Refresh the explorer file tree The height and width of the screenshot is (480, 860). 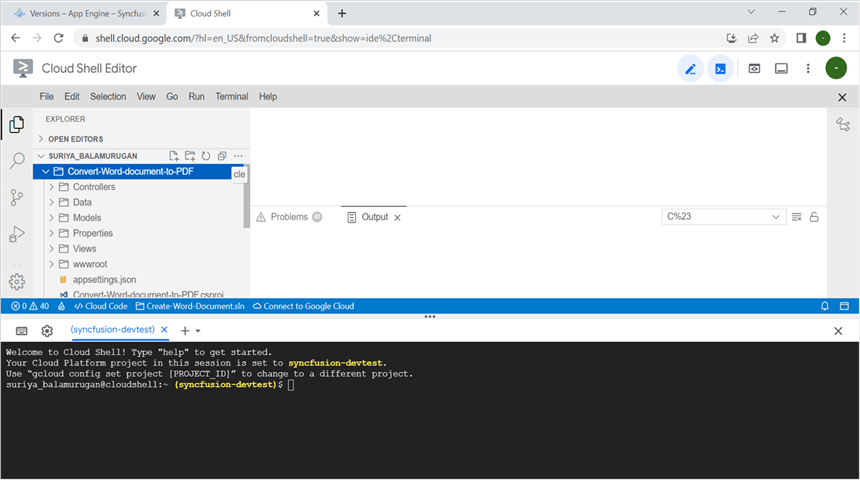[206, 156]
